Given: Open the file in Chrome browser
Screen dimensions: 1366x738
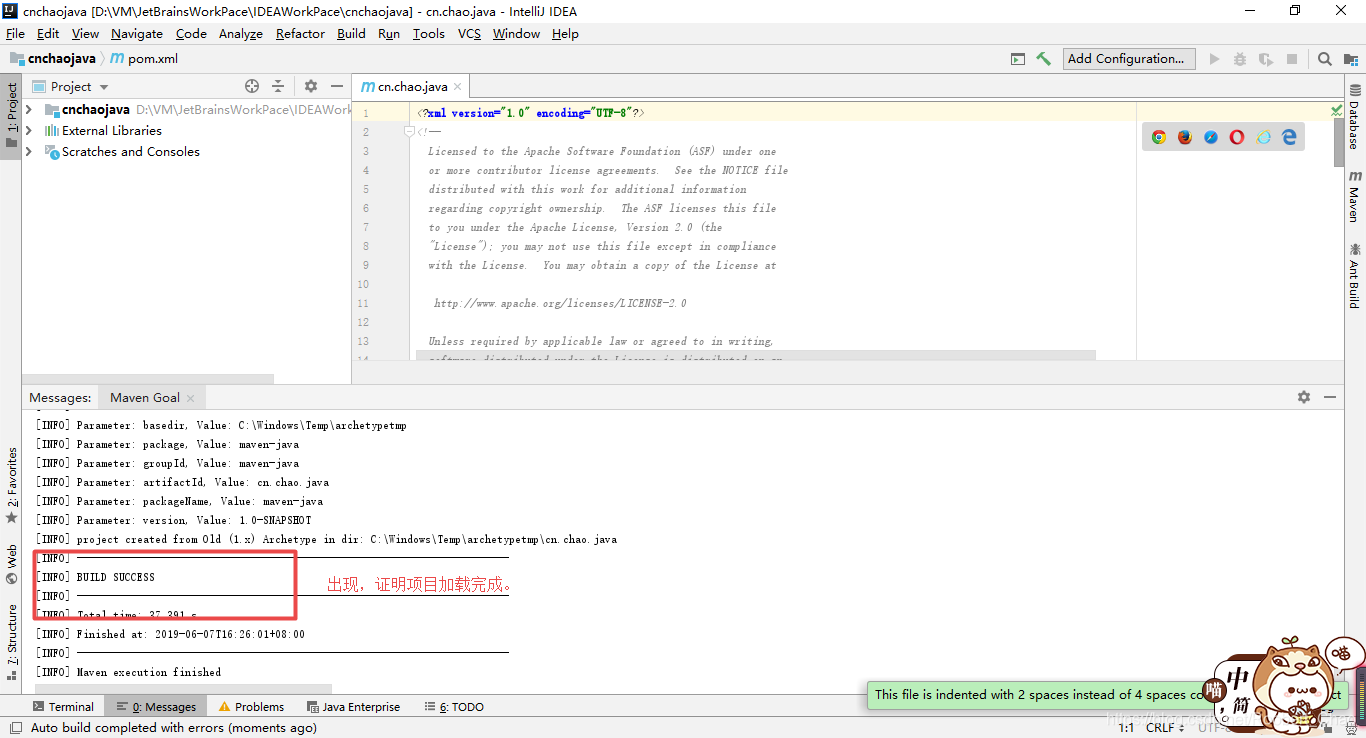Looking at the screenshot, I should 1159,137.
